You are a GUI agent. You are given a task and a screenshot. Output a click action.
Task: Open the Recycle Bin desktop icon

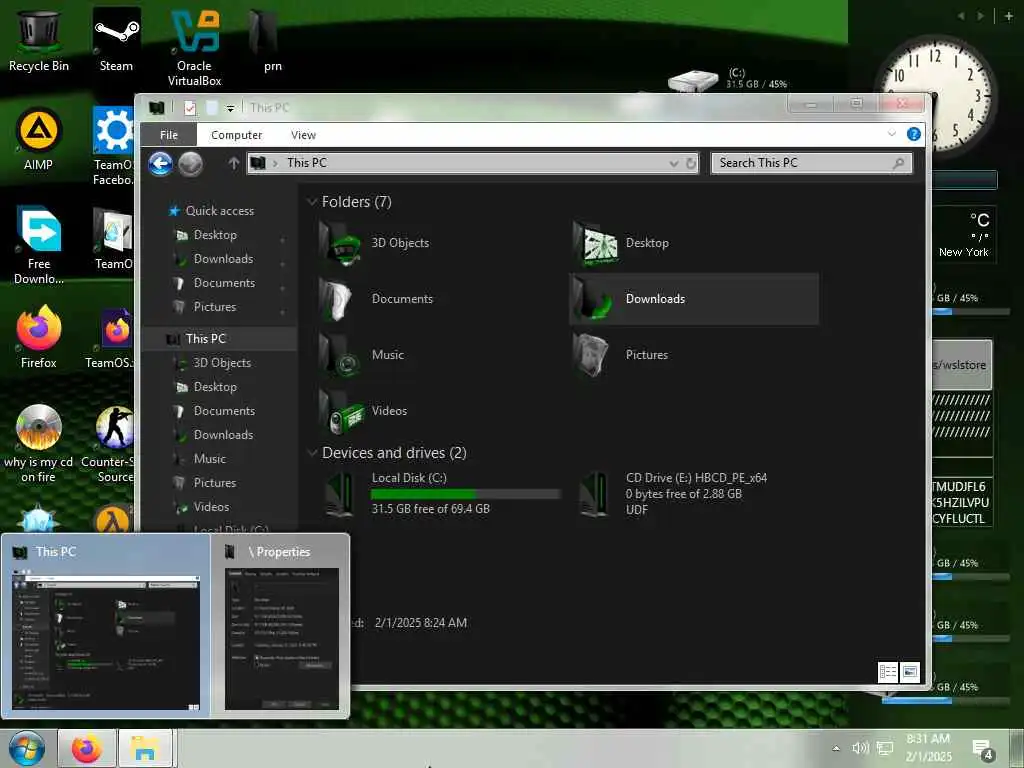(x=39, y=40)
